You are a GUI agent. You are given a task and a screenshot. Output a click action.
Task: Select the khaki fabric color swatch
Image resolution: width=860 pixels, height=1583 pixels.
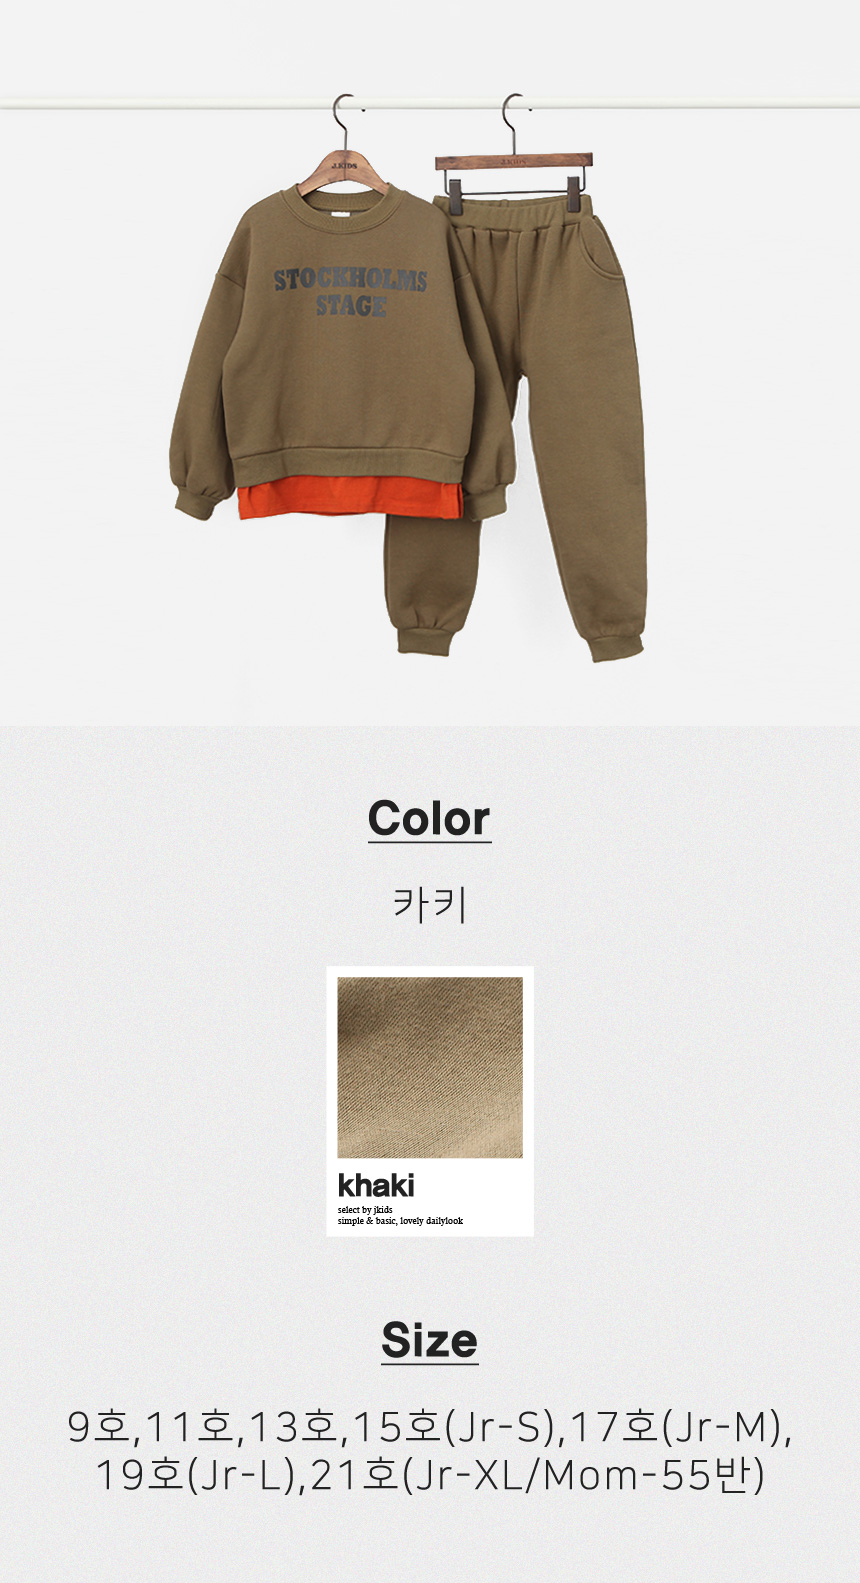tap(430, 1067)
